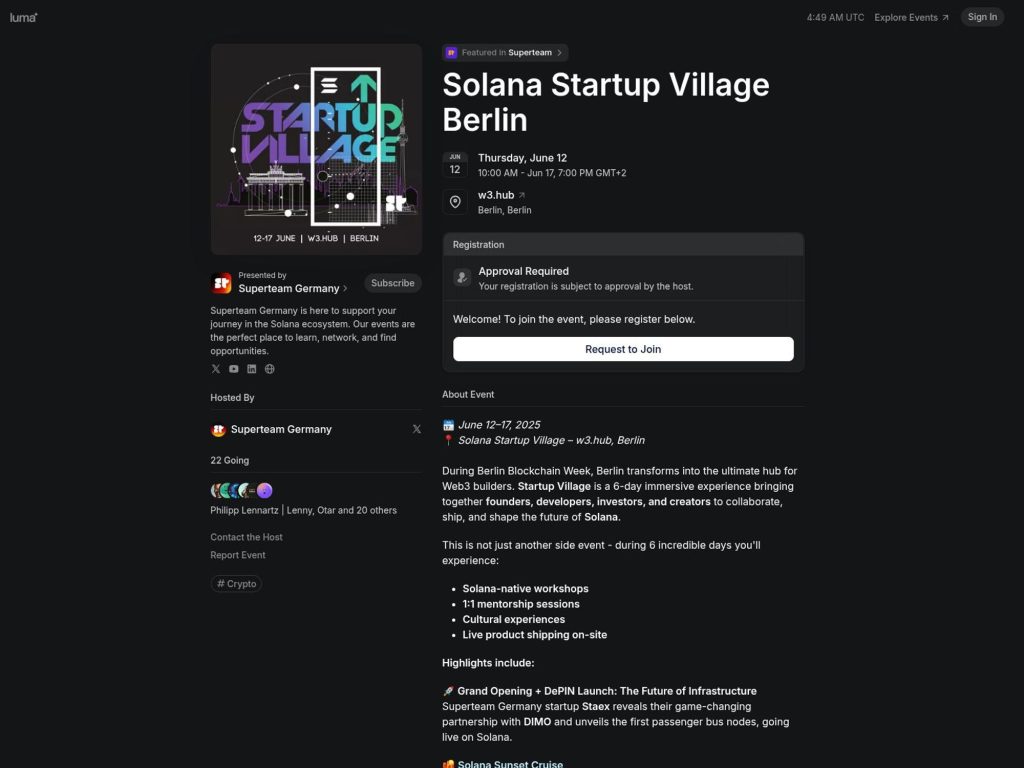
Task: Open Superteam Germany's X profile icon
Action: [x=216, y=369]
